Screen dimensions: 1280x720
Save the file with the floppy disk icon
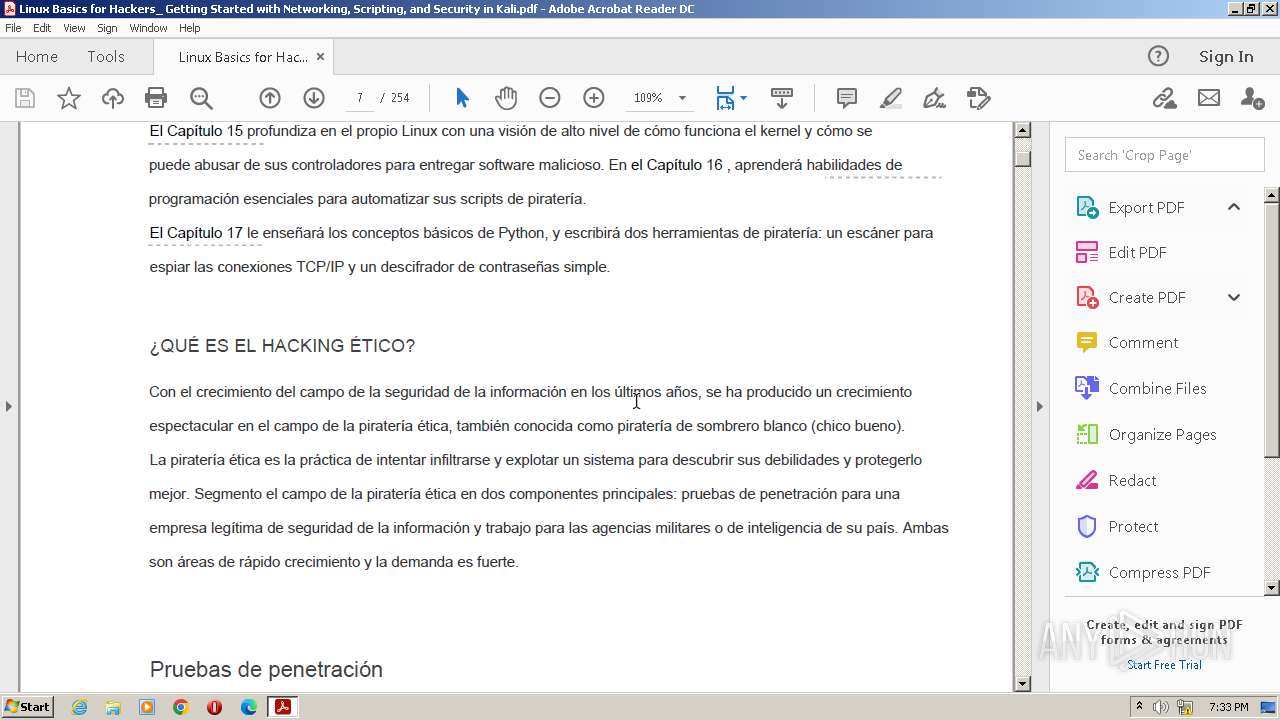click(25, 98)
